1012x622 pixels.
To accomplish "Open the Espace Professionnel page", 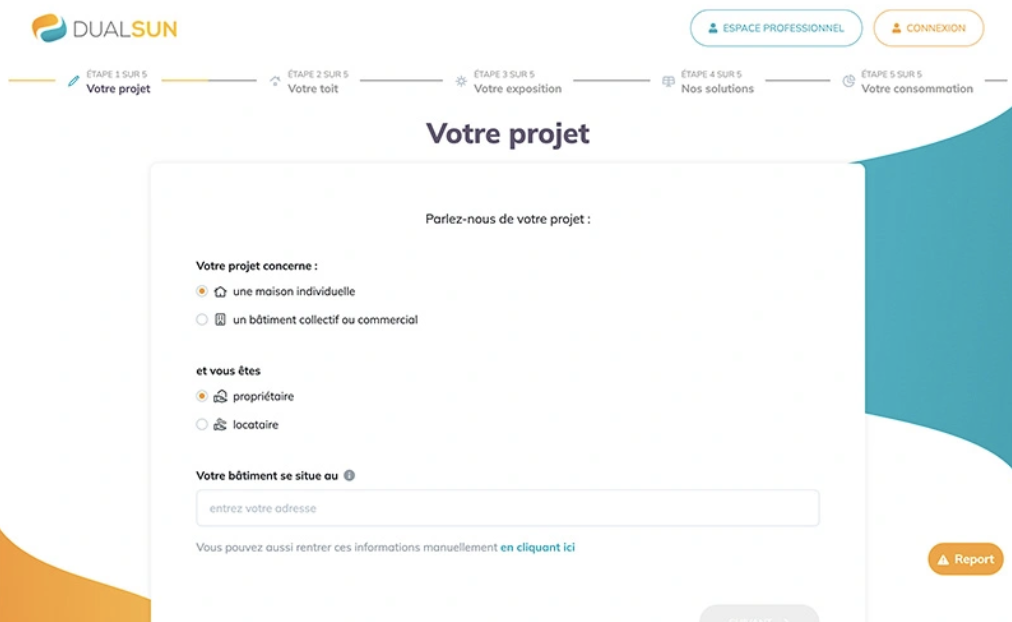I will [776, 28].
